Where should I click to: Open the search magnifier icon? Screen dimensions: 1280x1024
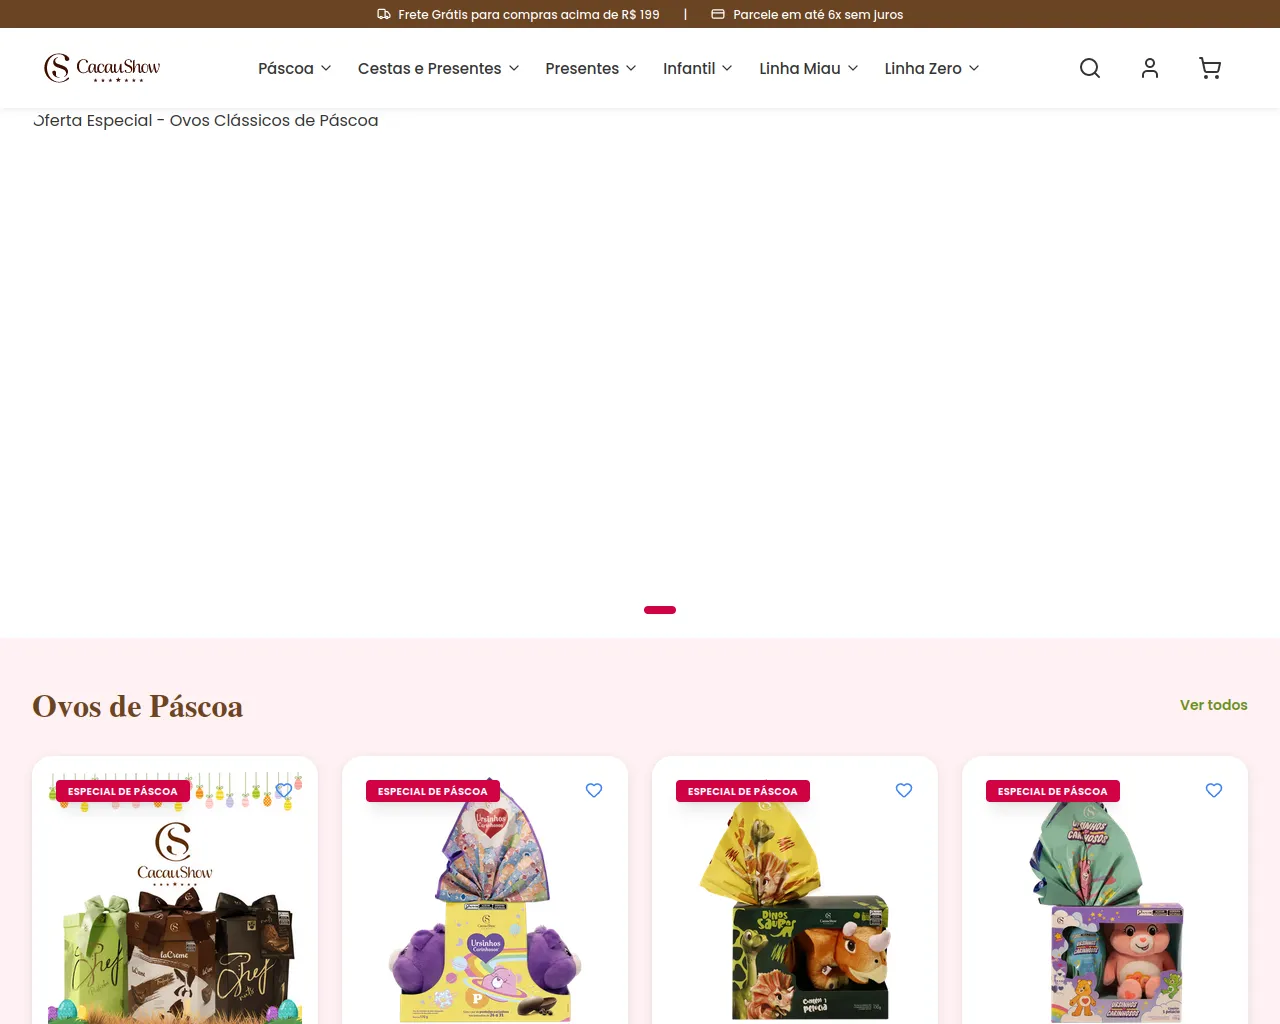(x=1090, y=68)
